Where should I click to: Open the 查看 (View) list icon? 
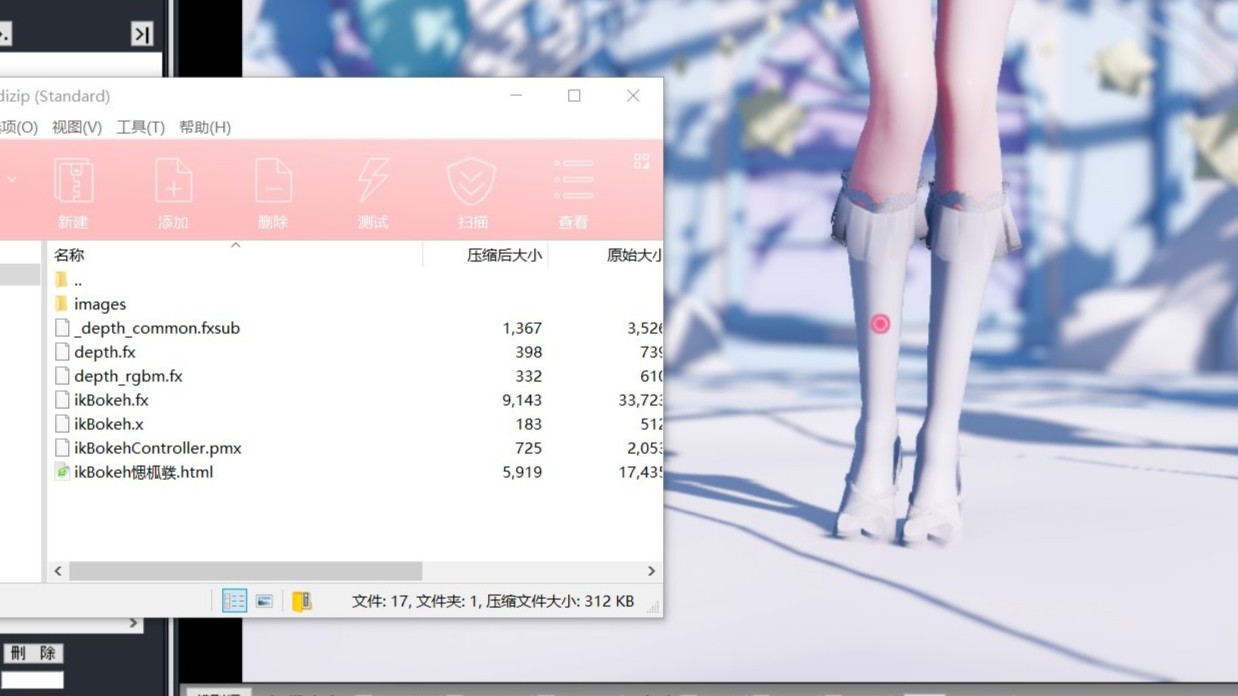coord(573,183)
